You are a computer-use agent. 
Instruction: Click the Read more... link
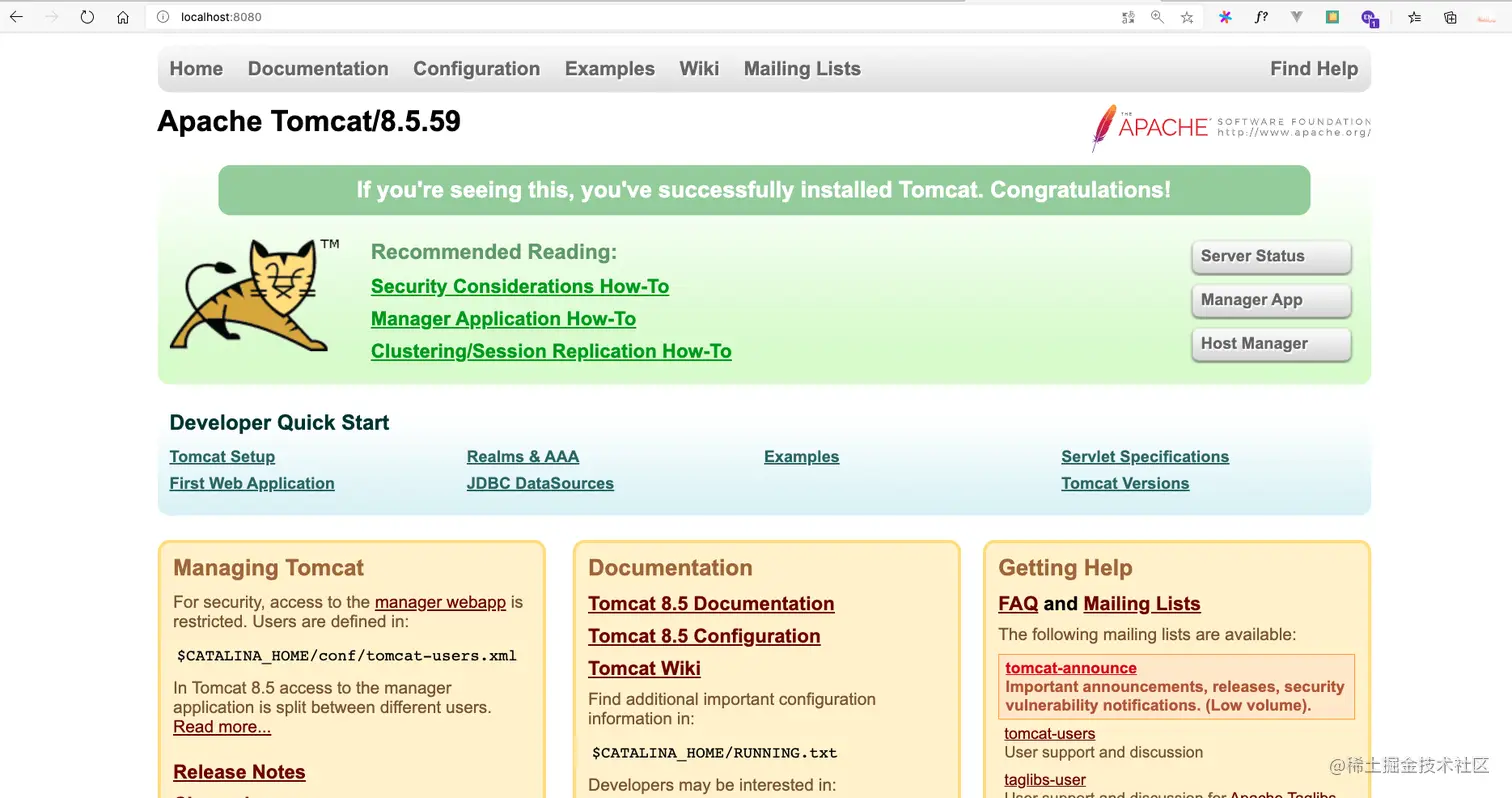(x=222, y=727)
